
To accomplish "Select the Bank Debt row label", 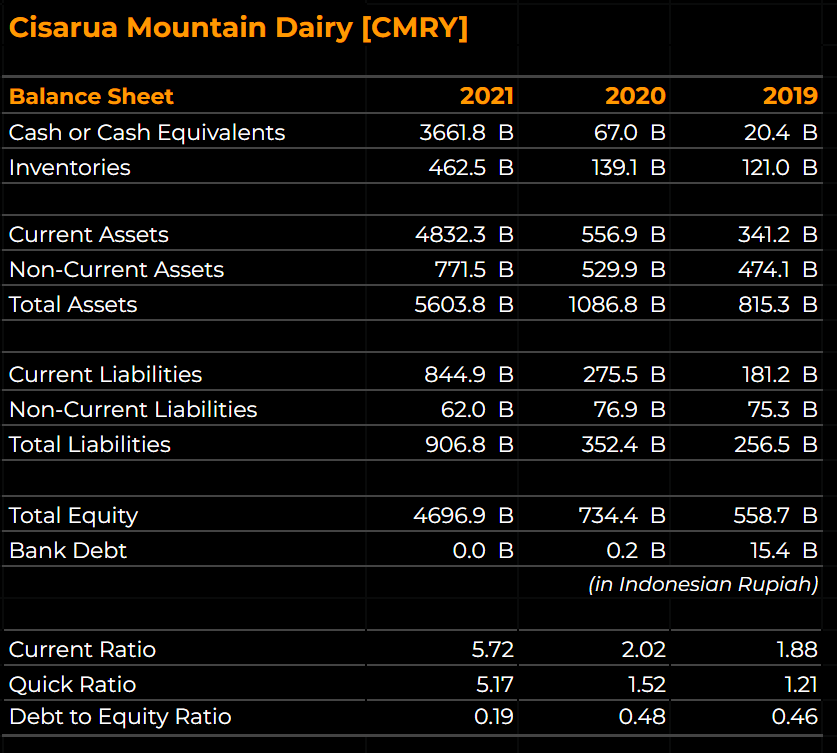I will coord(68,551).
